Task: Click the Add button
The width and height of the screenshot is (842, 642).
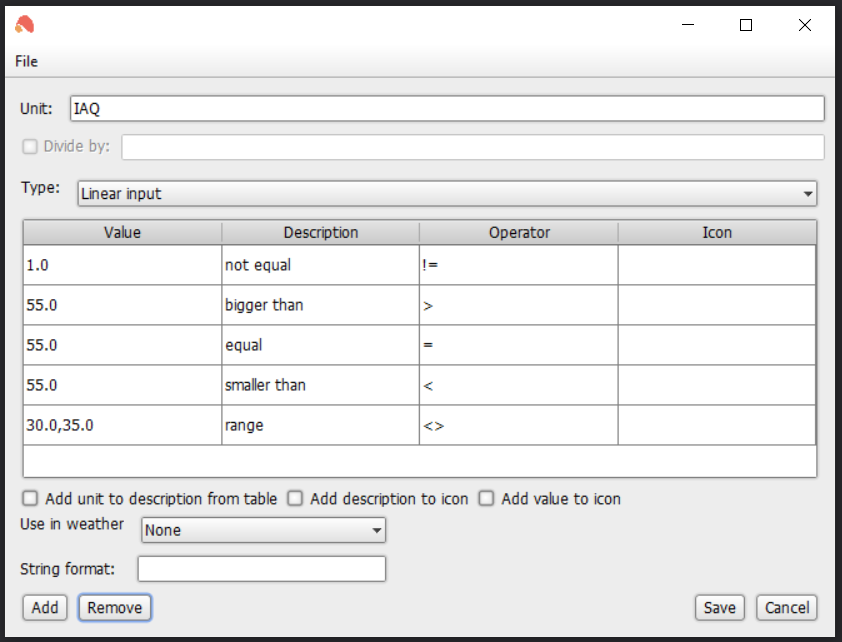Action: pyautogui.click(x=45, y=608)
